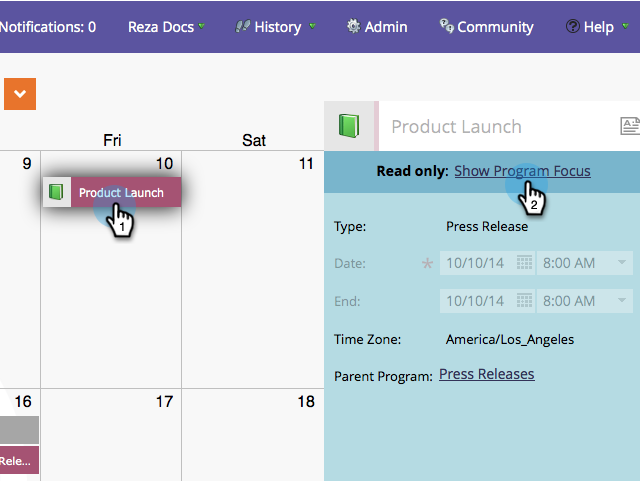The image size is (641, 481).
Task: Open the start Date calendar picker icon
Action: (x=524, y=263)
